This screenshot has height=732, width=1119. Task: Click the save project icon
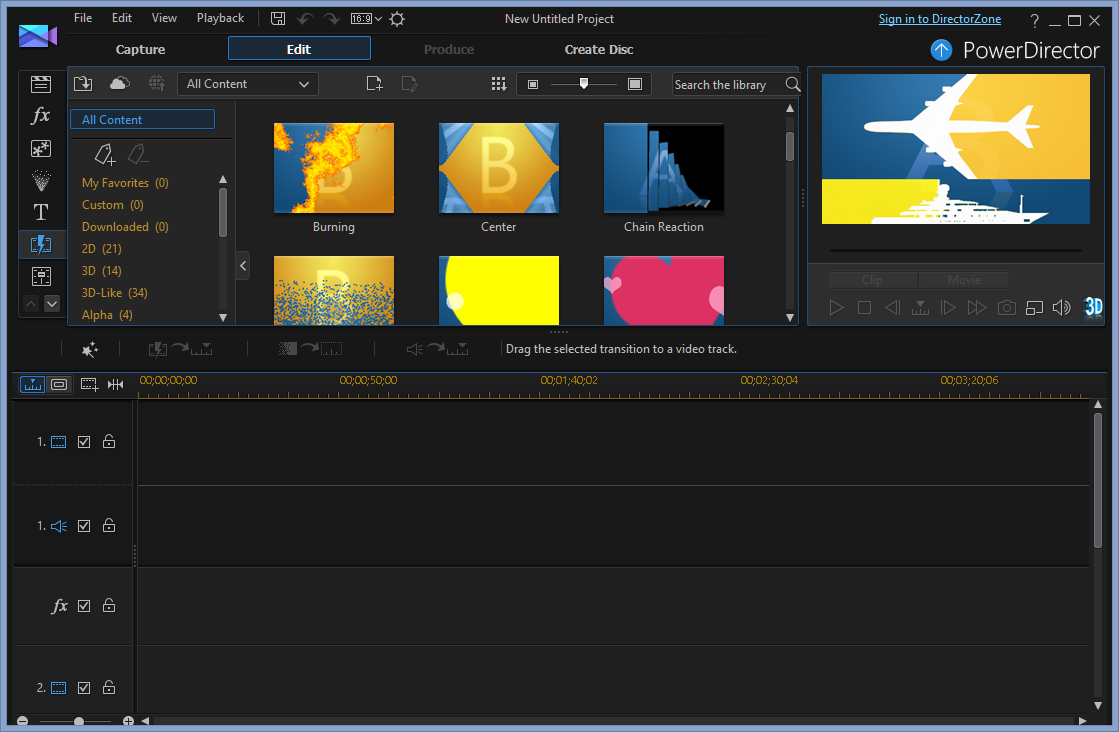[x=278, y=19]
